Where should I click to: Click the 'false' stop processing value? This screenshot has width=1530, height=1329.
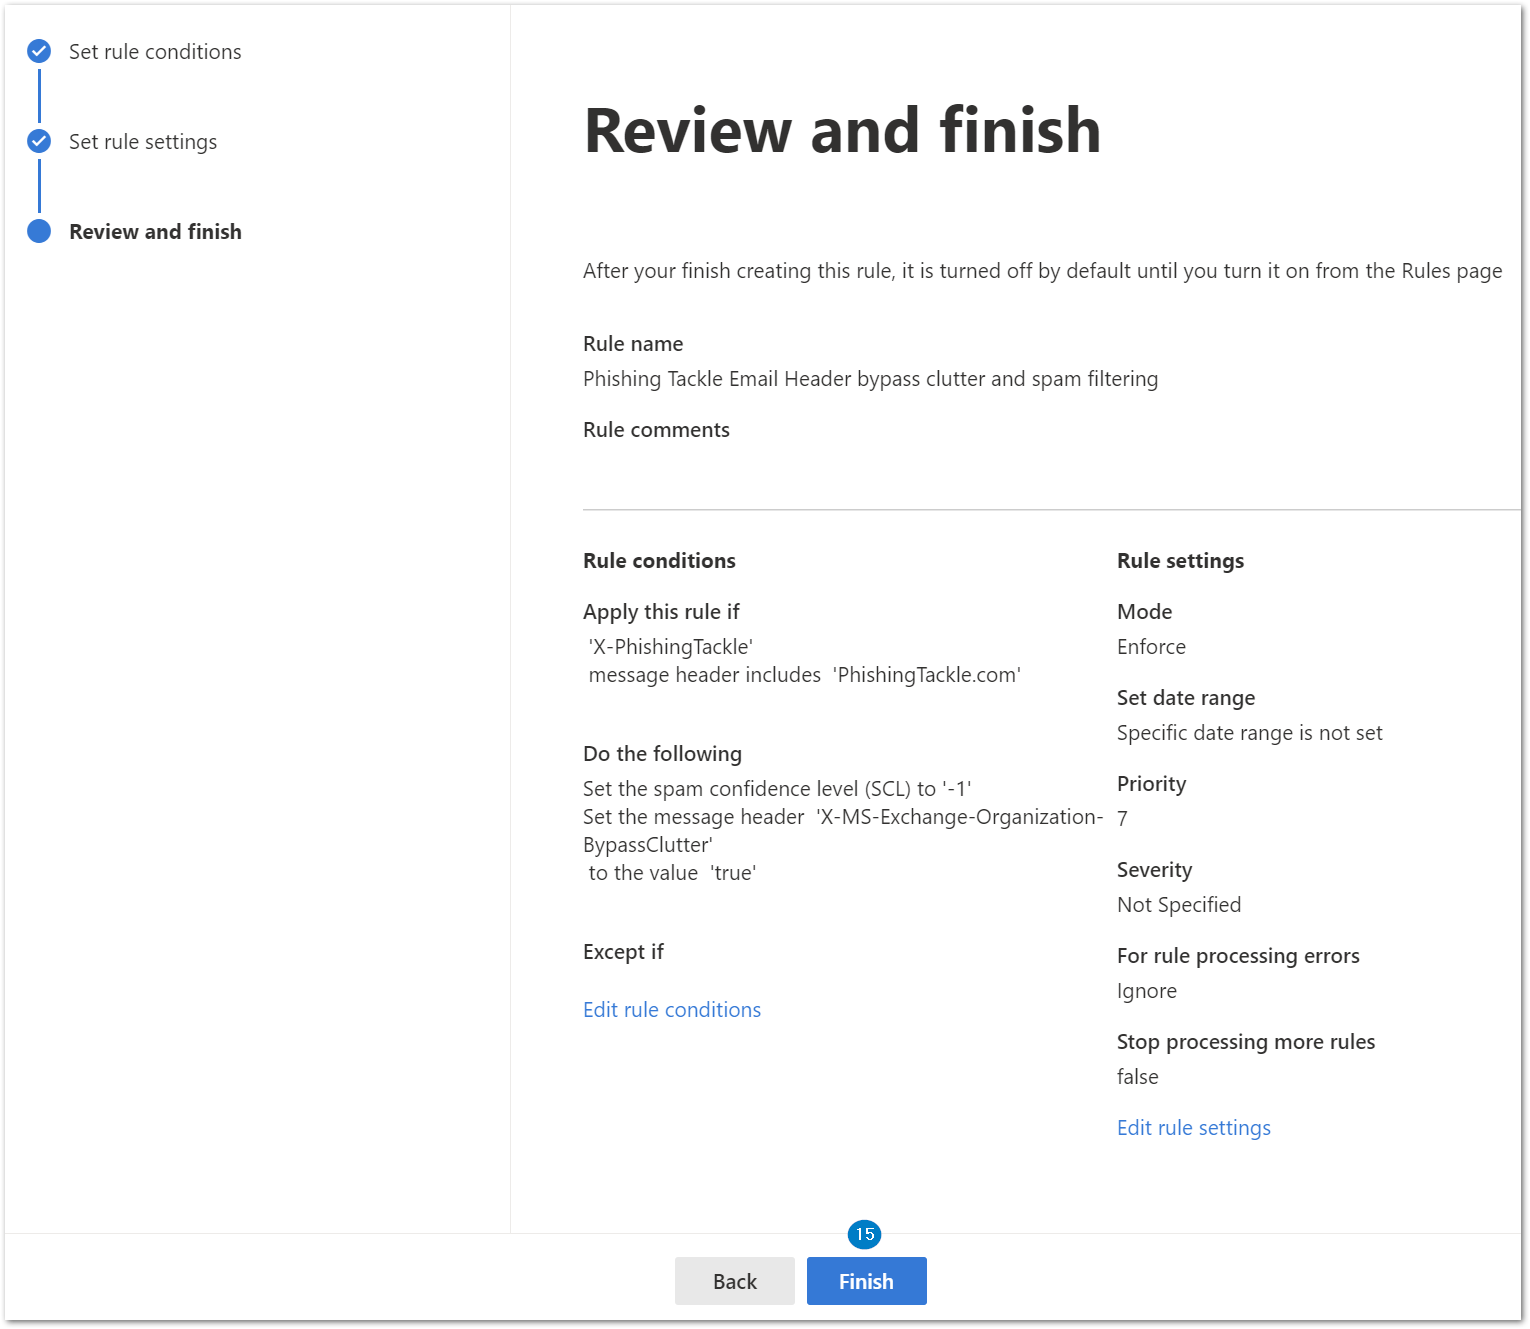click(x=1138, y=1077)
